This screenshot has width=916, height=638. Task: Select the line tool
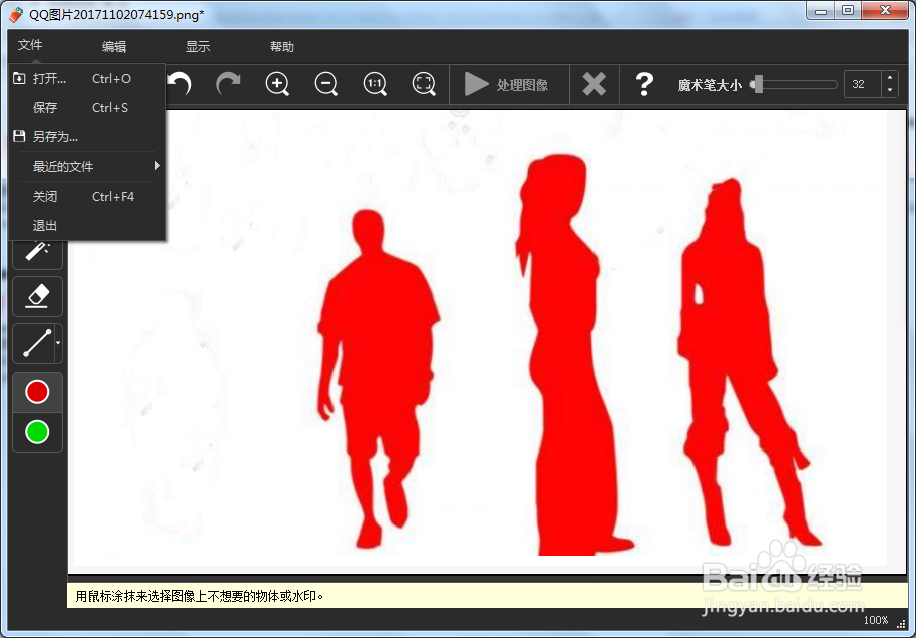34,343
